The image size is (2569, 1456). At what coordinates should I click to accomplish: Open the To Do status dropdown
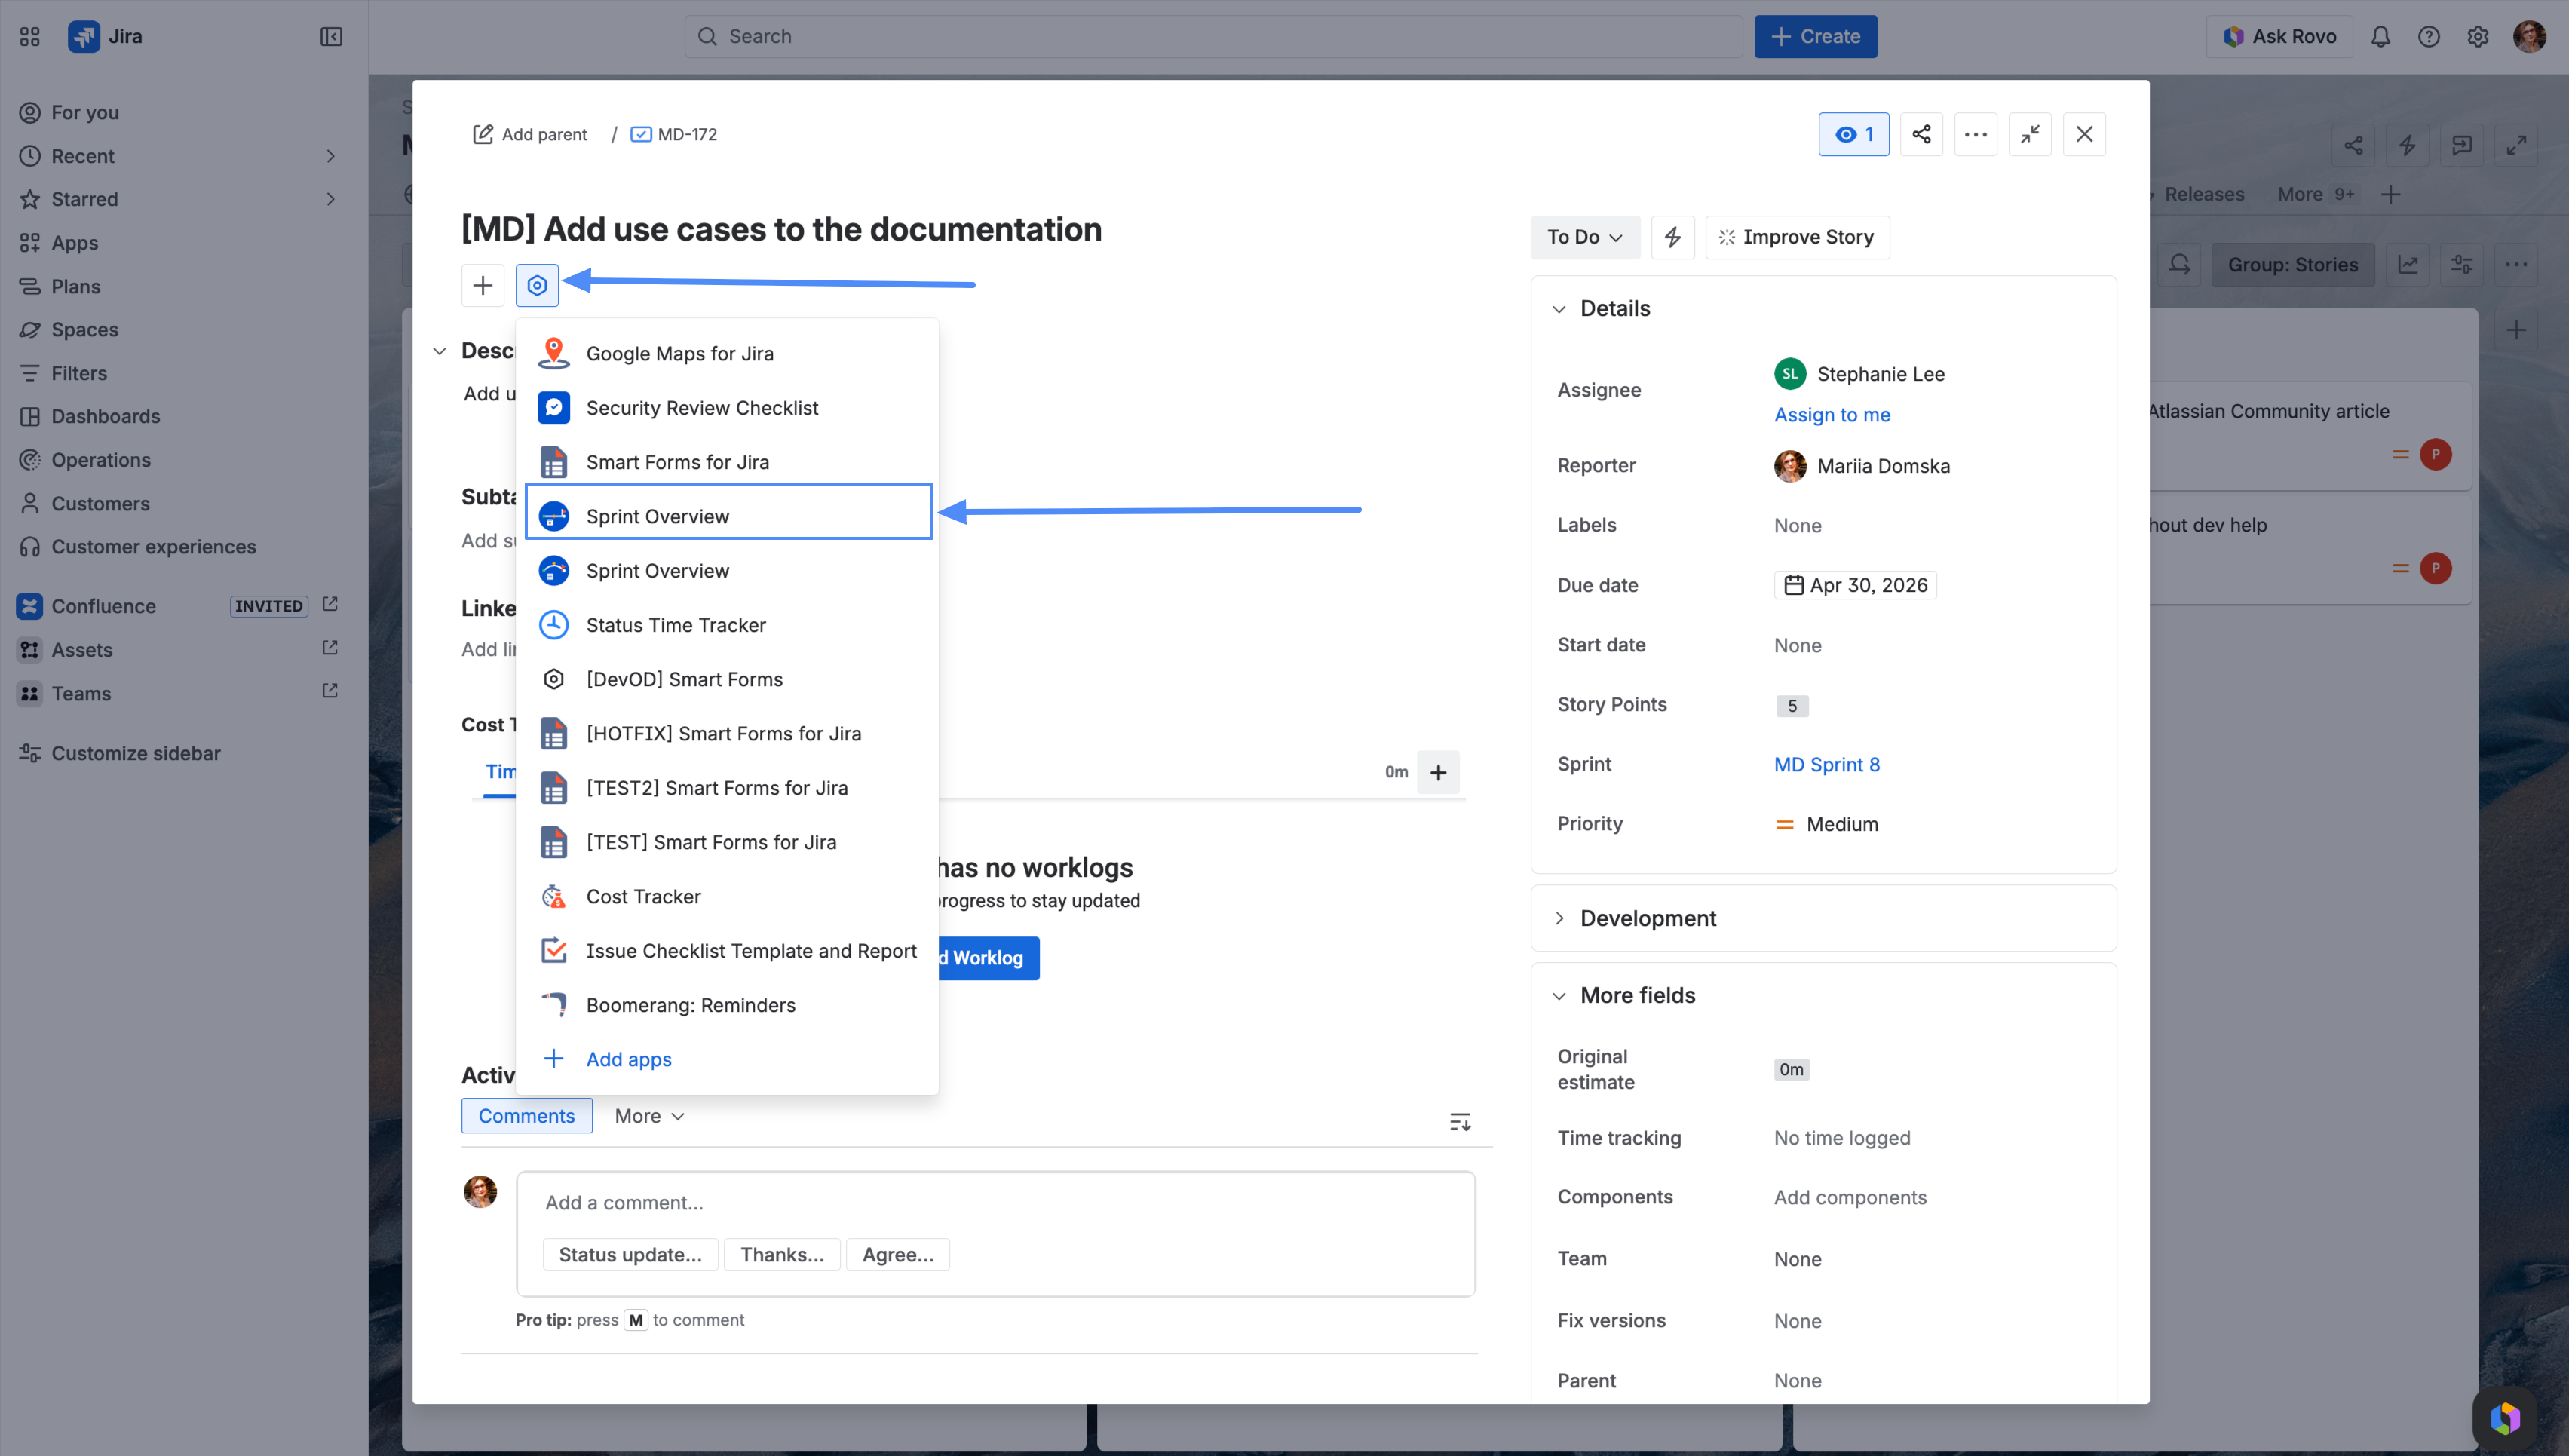click(x=1584, y=237)
